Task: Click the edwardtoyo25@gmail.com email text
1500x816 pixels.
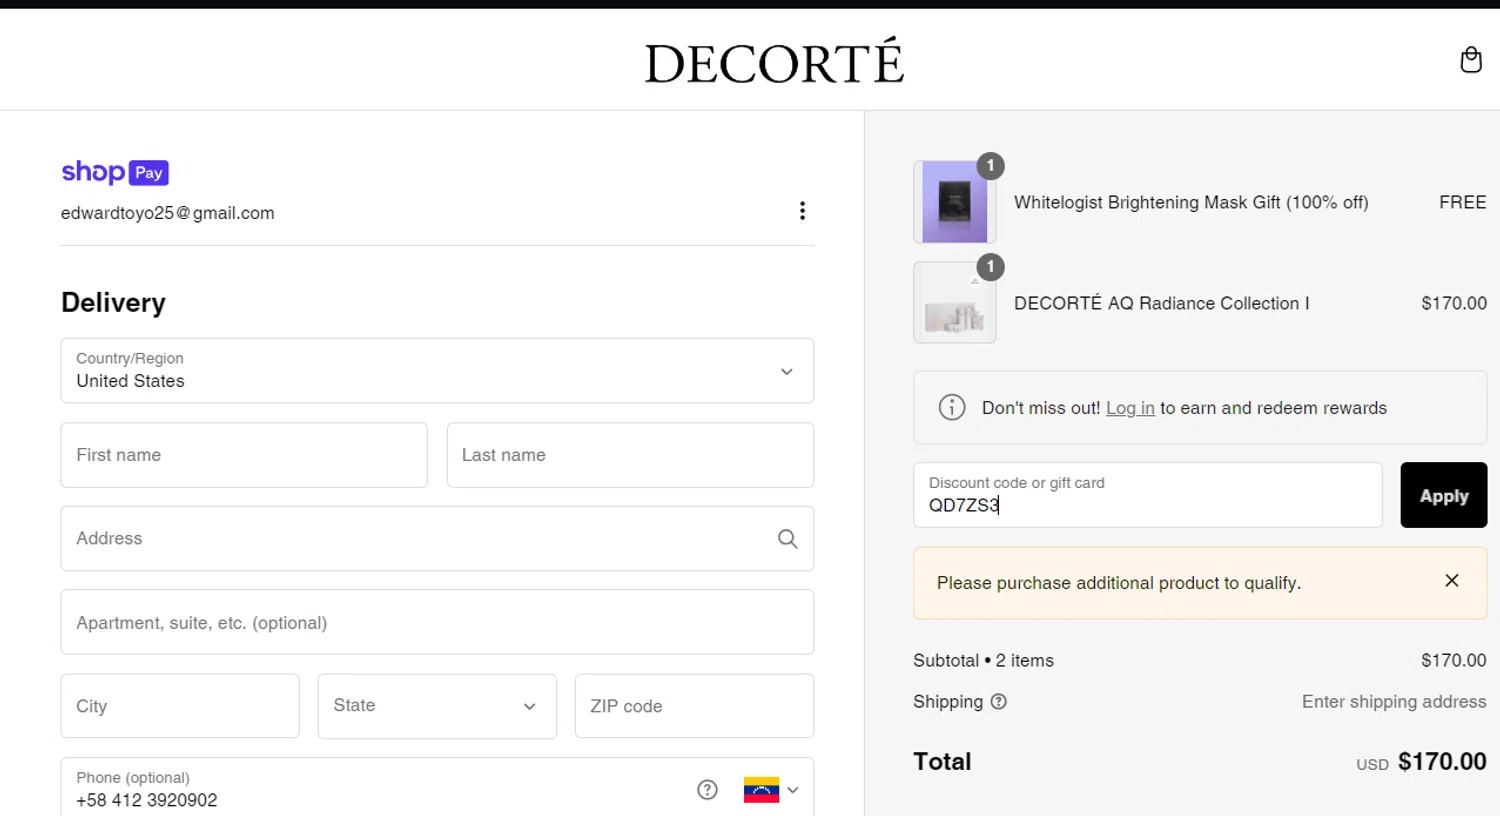Action: tap(167, 213)
